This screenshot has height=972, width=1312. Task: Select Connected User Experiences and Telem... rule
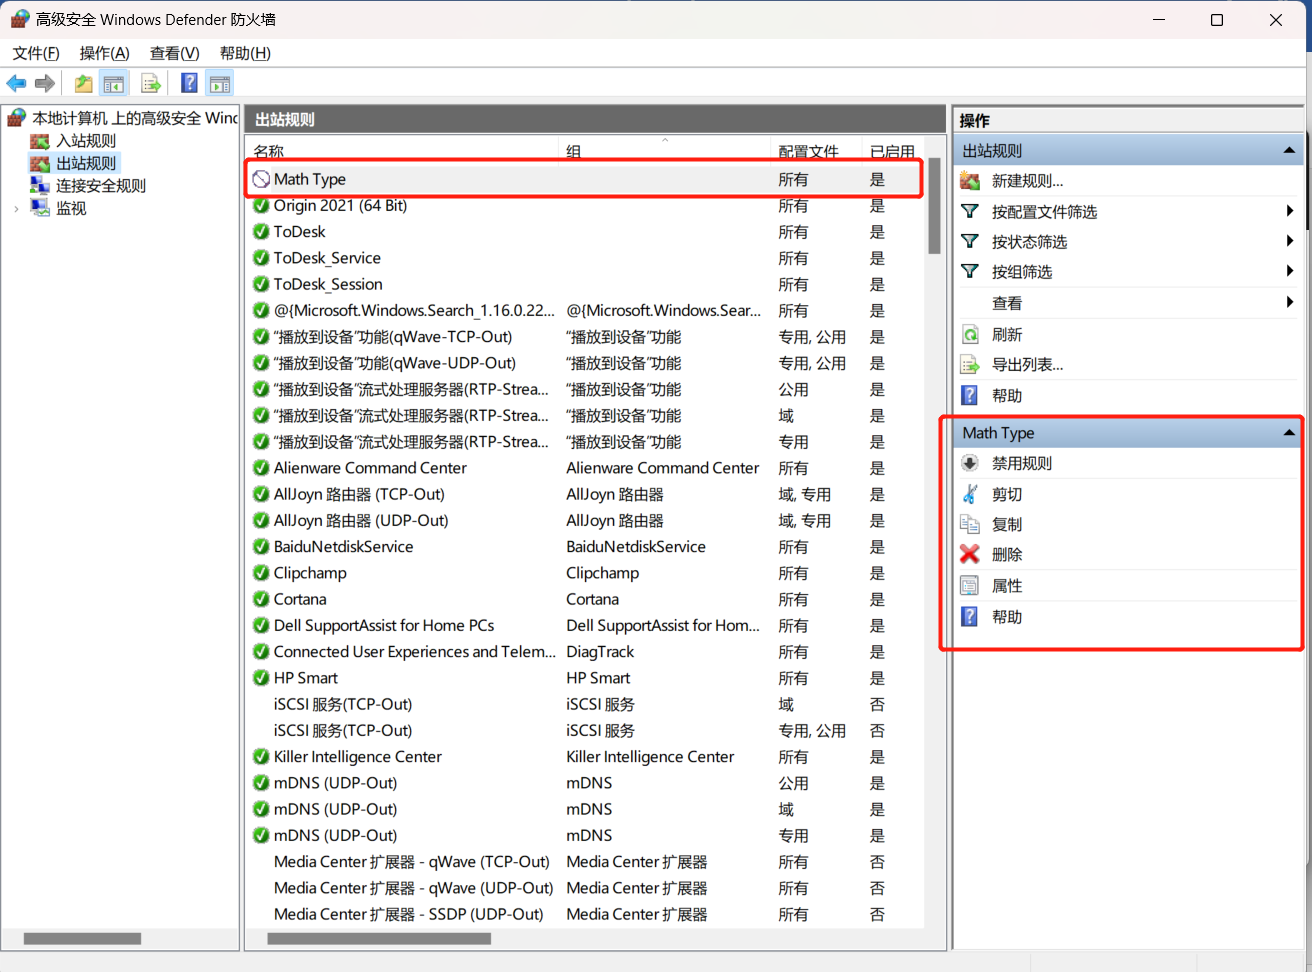pyautogui.click(x=415, y=651)
